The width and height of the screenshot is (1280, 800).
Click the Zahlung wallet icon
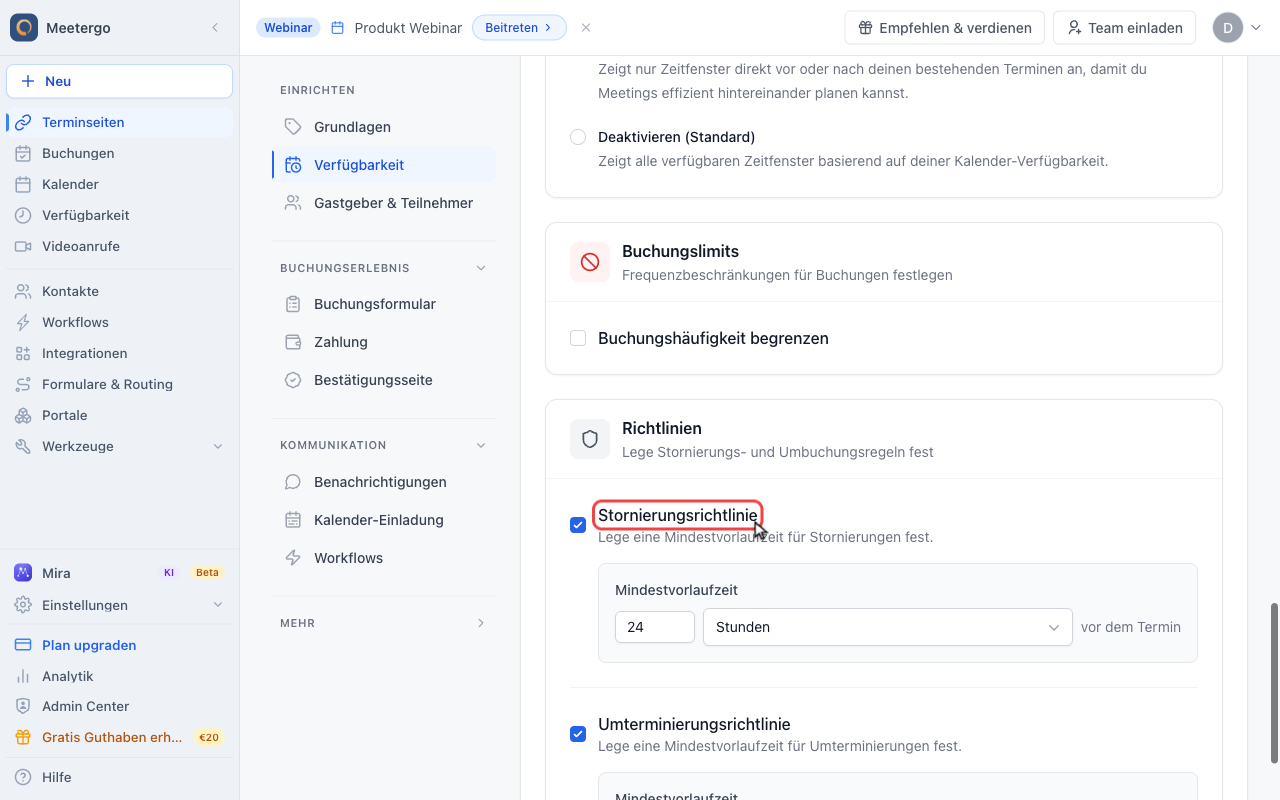[x=293, y=342]
